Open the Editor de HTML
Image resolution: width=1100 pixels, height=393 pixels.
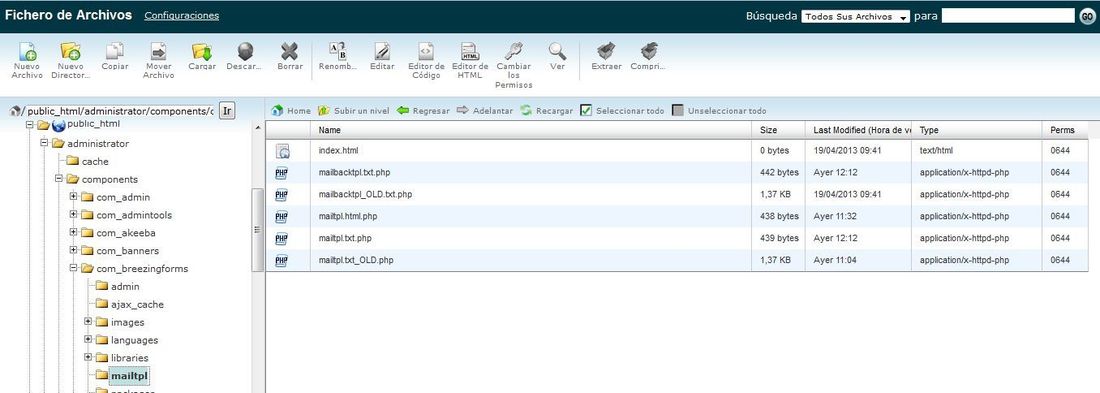pyautogui.click(x=469, y=51)
